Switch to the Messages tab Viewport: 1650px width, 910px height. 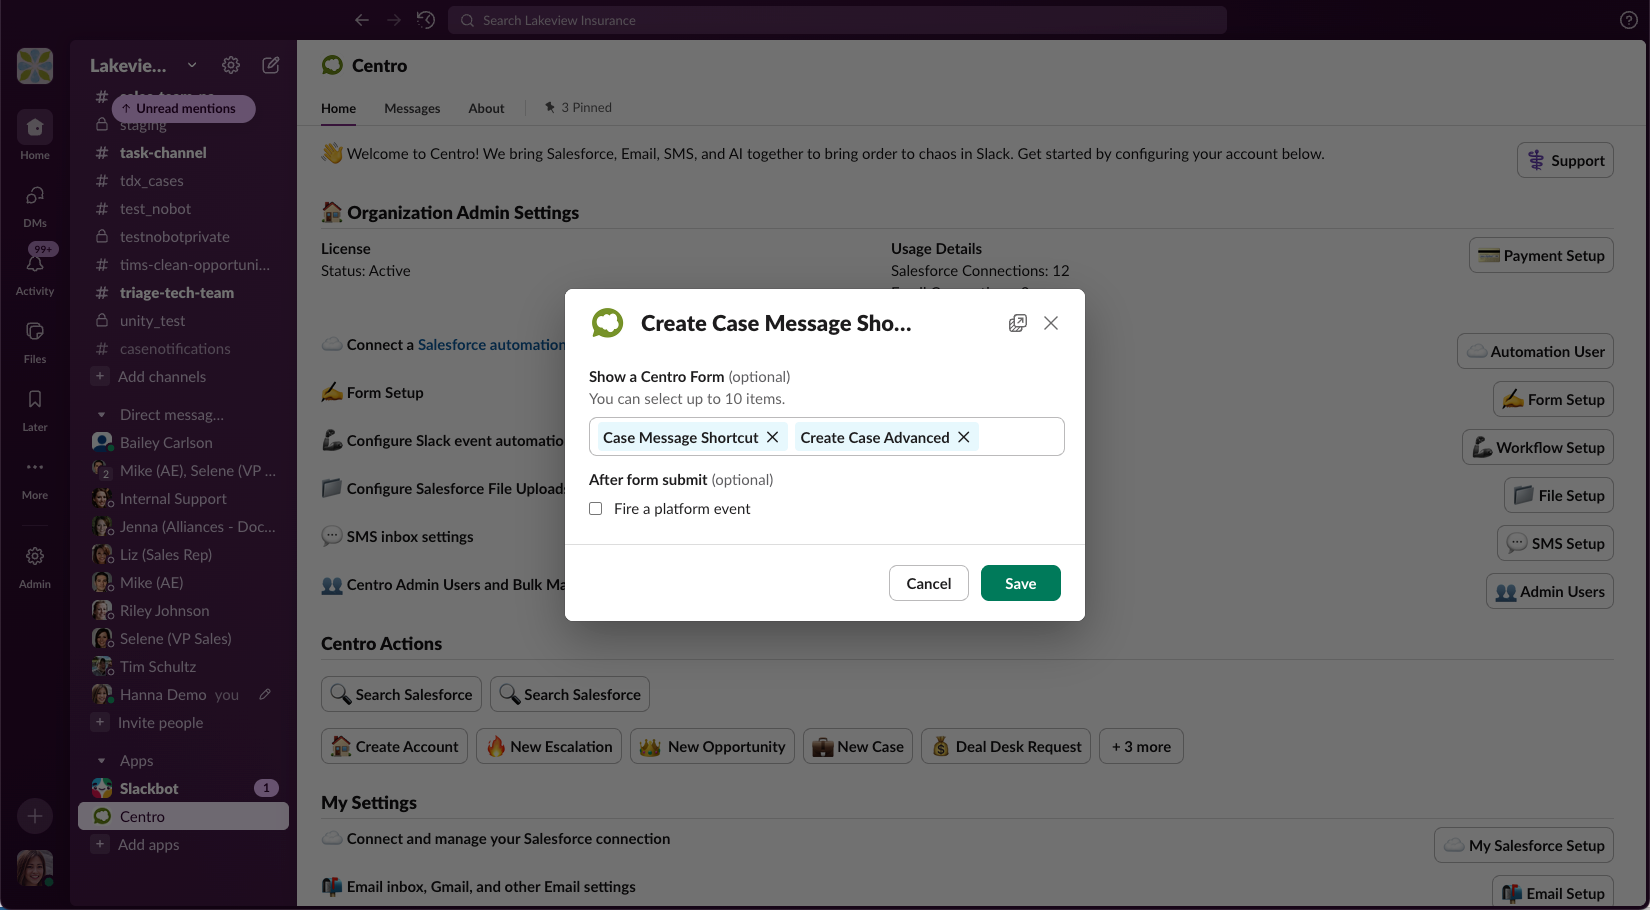click(412, 108)
